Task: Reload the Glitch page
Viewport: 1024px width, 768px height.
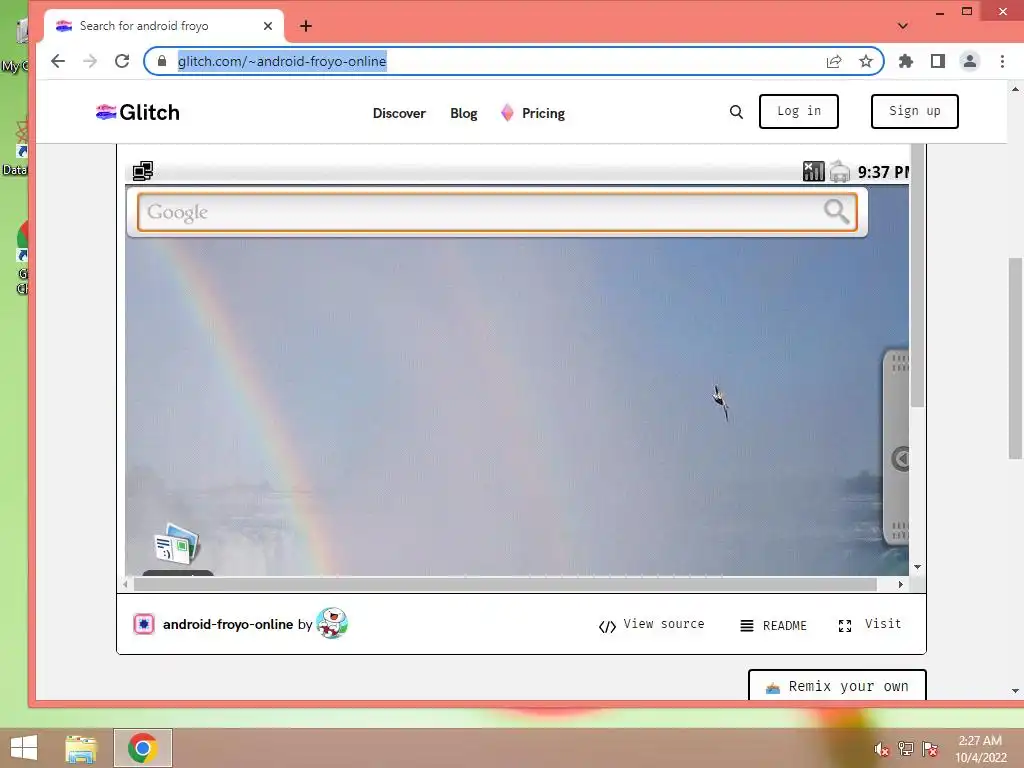Action: [x=122, y=61]
